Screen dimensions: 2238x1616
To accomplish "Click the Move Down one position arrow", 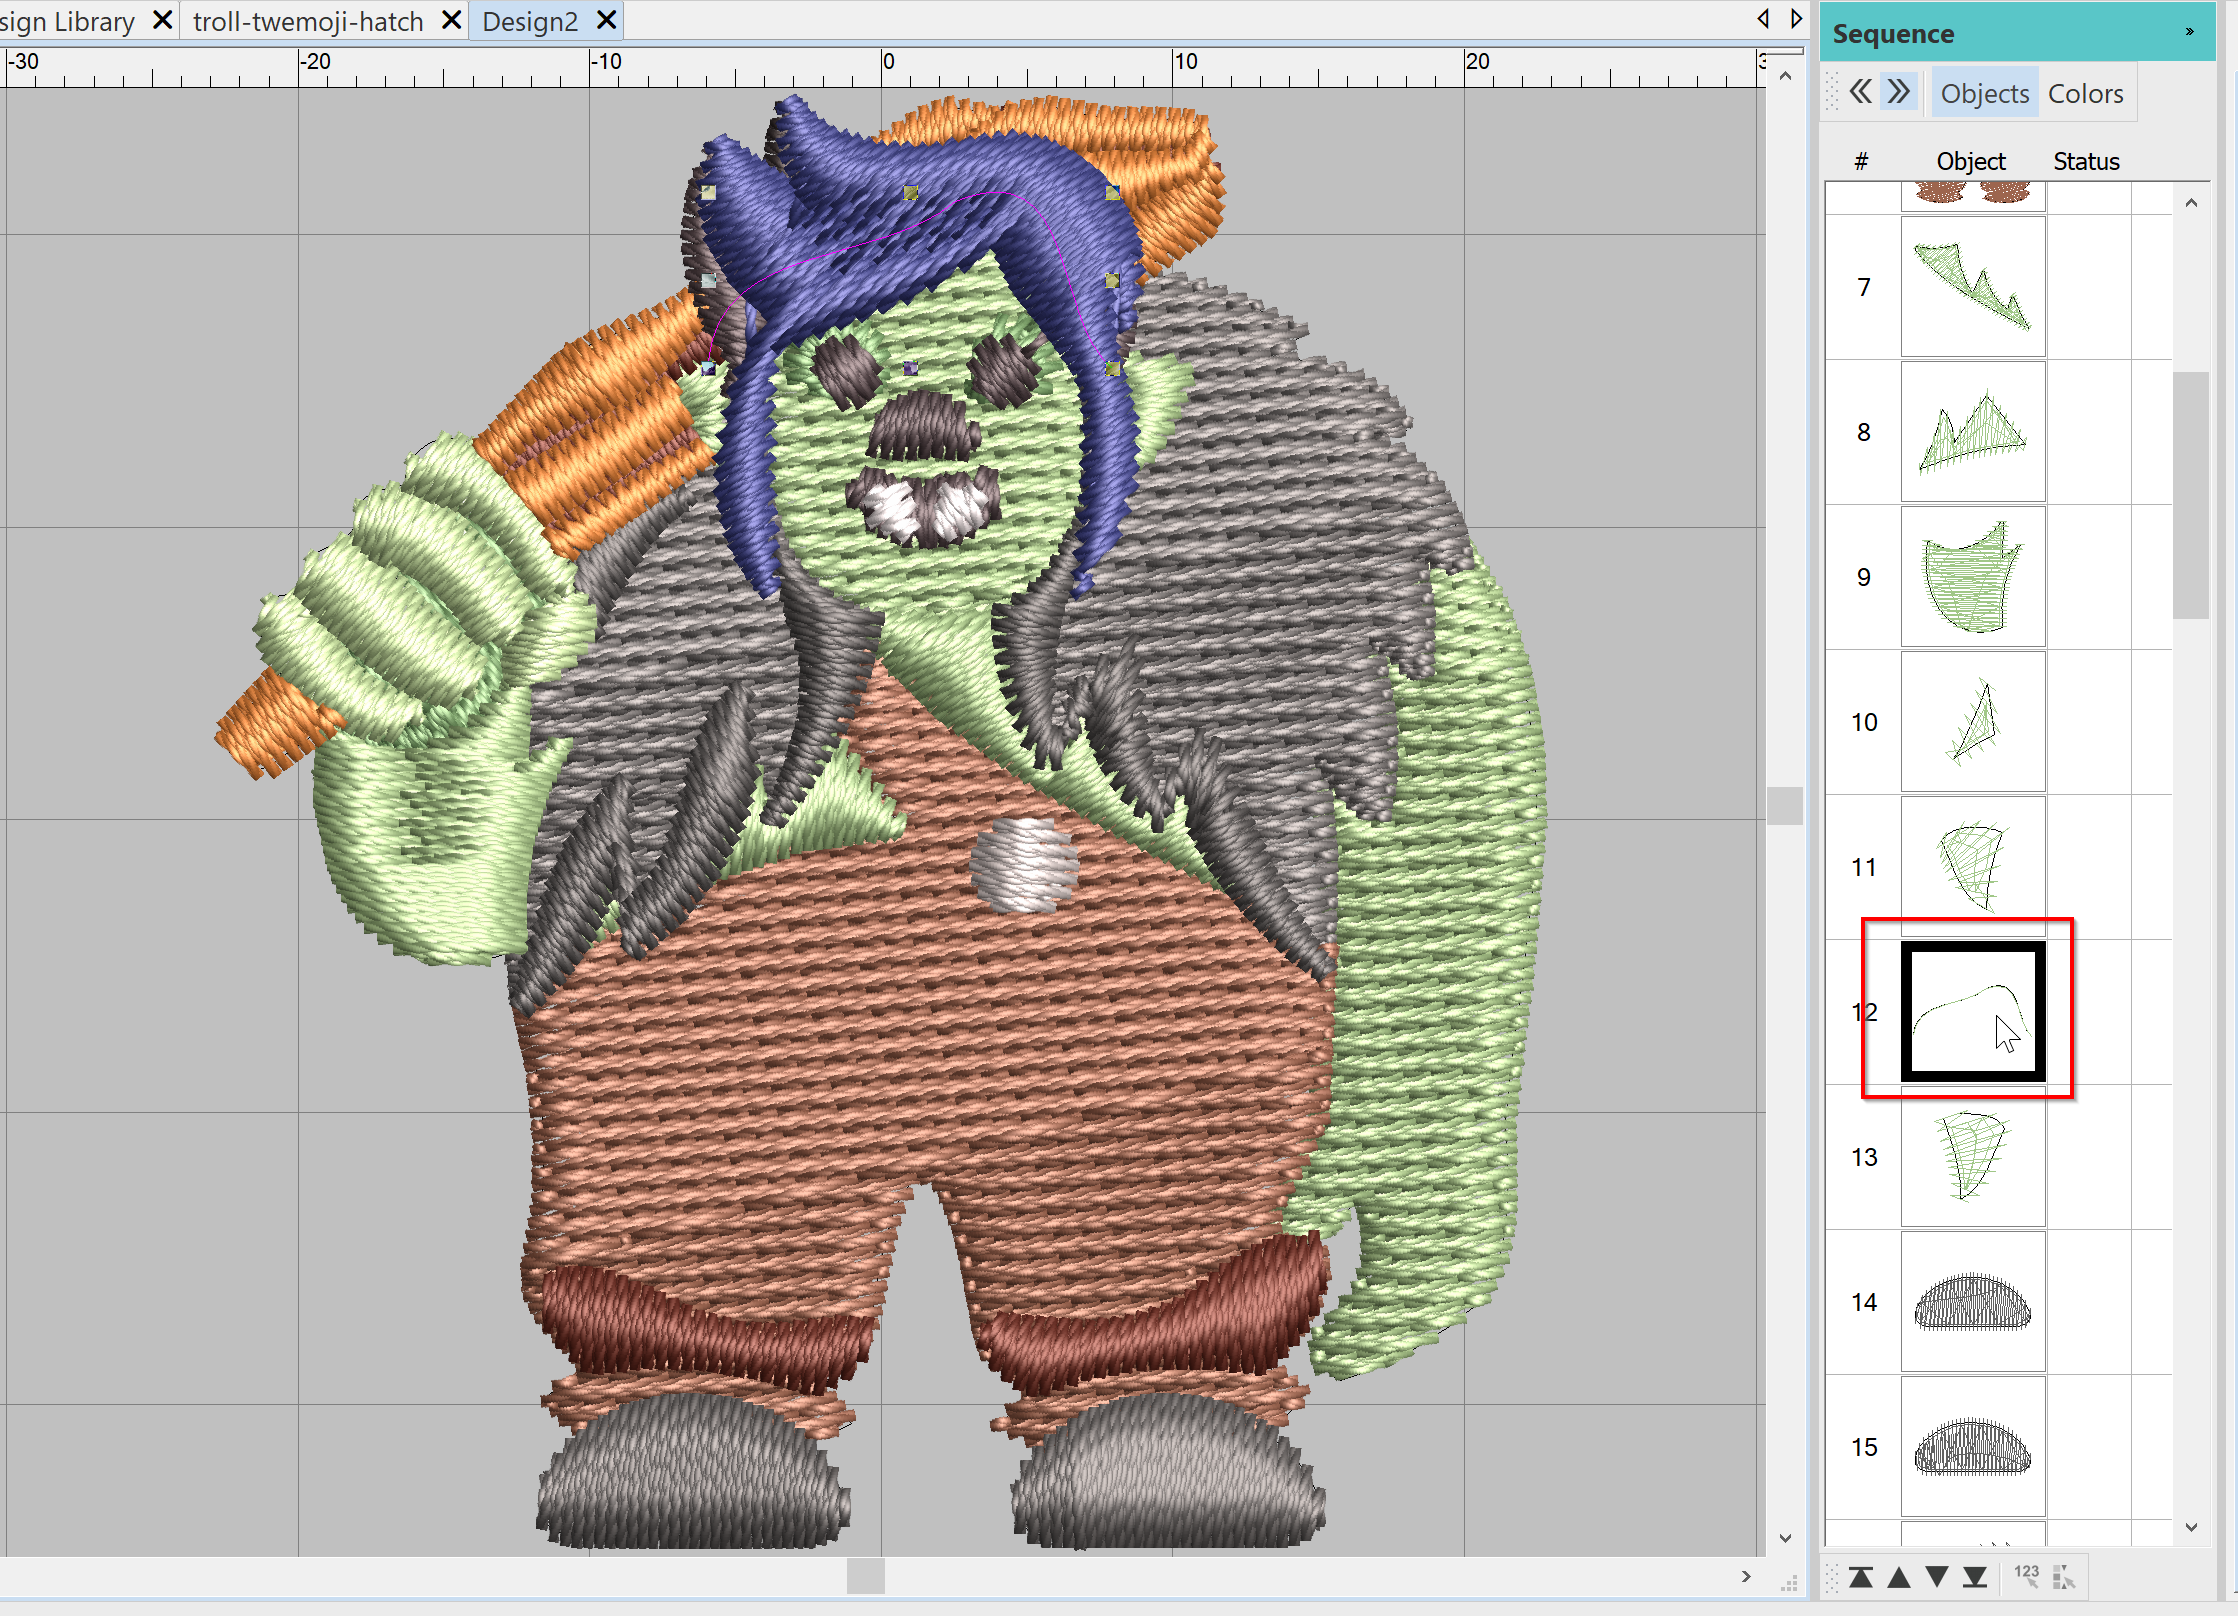I will click(1936, 1577).
